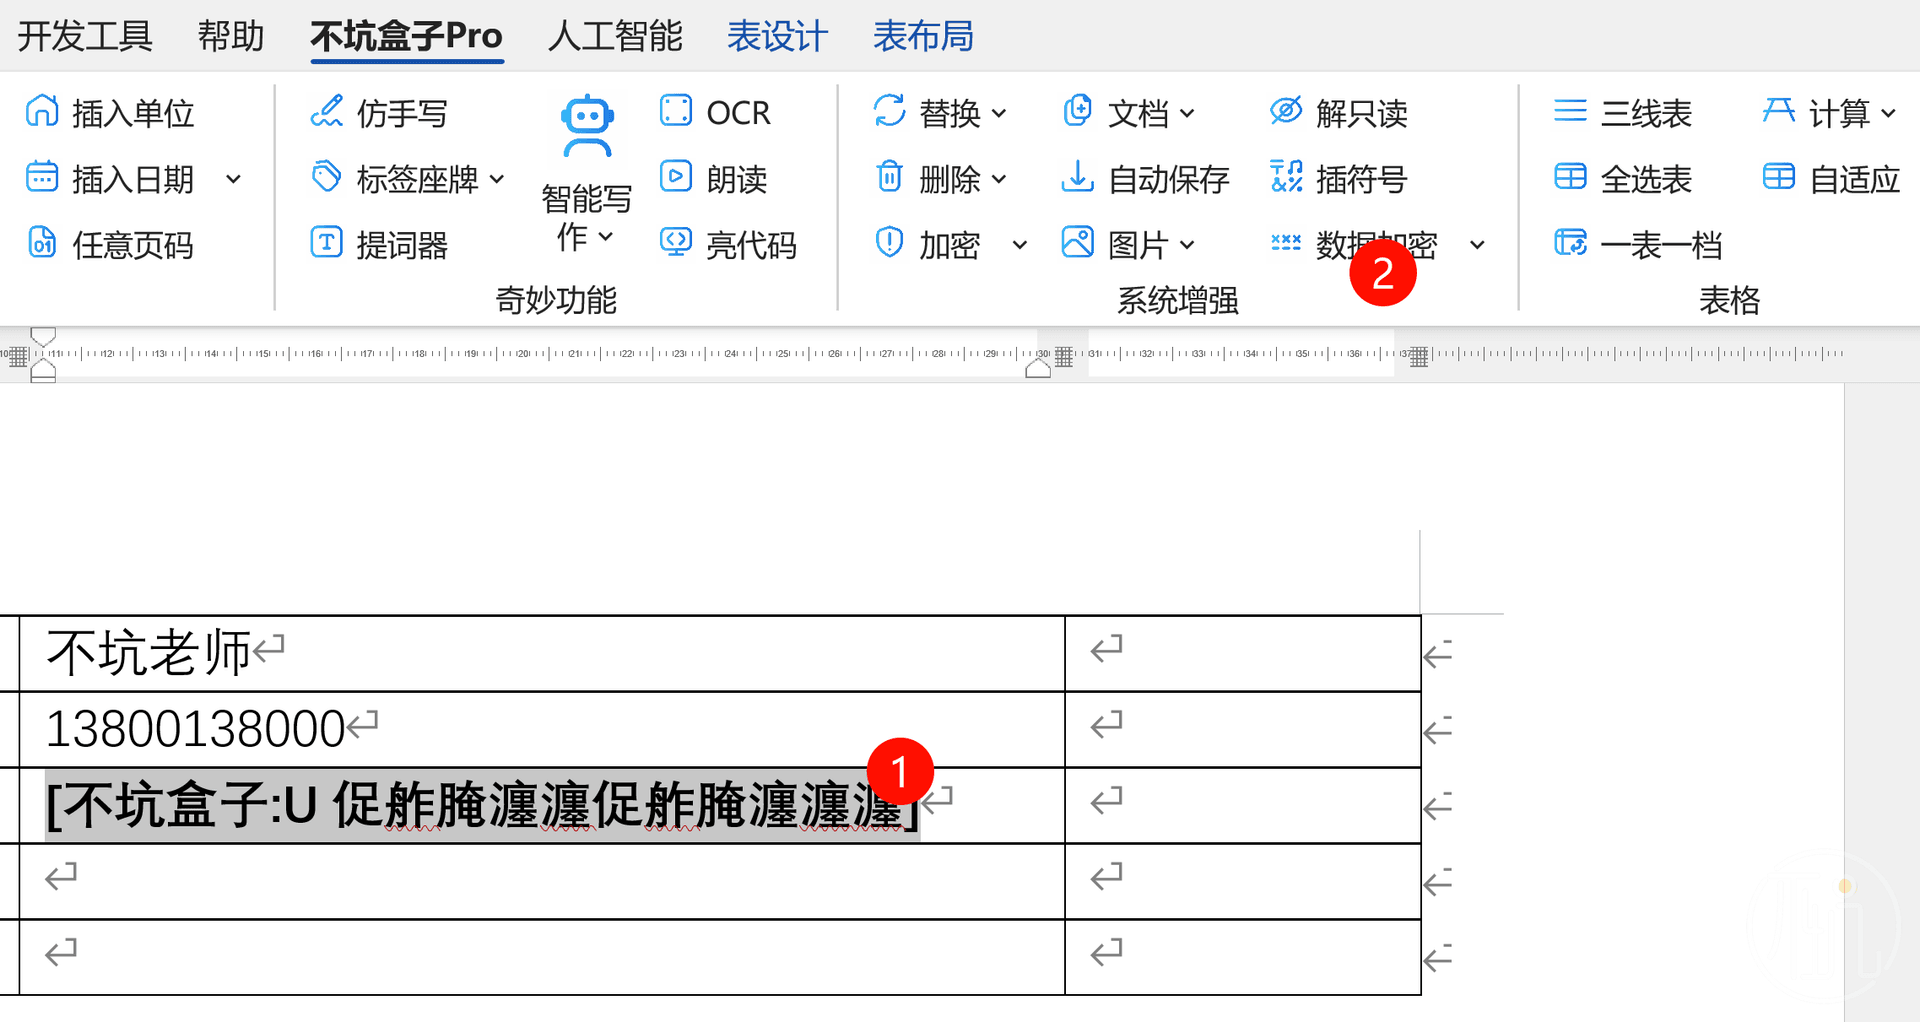
Task: Expand the 加密 dropdown arrow
Action: tap(1020, 245)
